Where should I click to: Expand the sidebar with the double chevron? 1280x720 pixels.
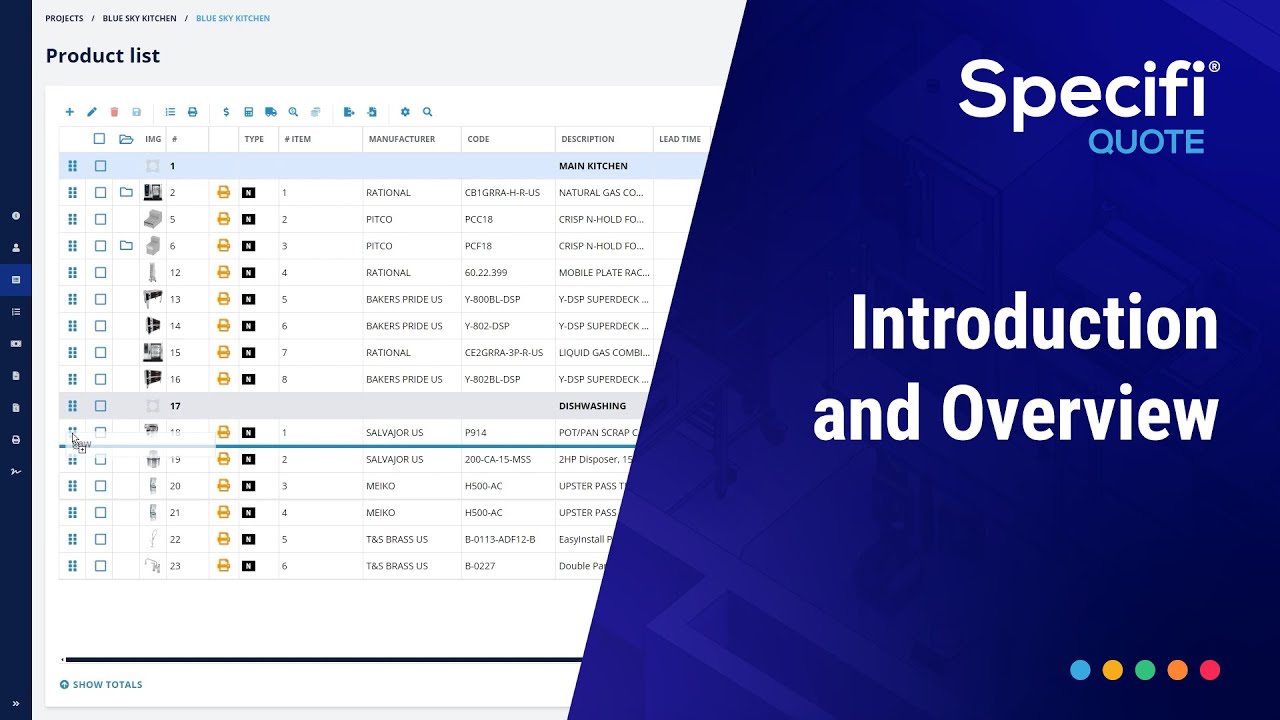click(16, 704)
